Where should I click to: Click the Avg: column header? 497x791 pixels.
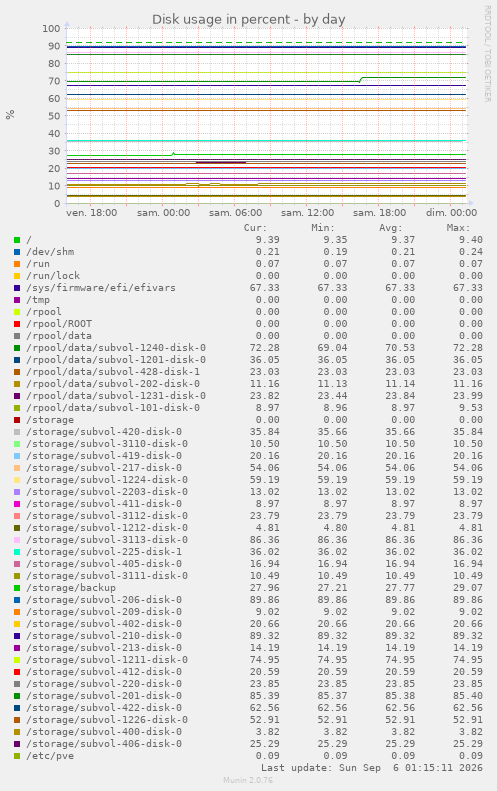pyautogui.click(x=391, y=228)
